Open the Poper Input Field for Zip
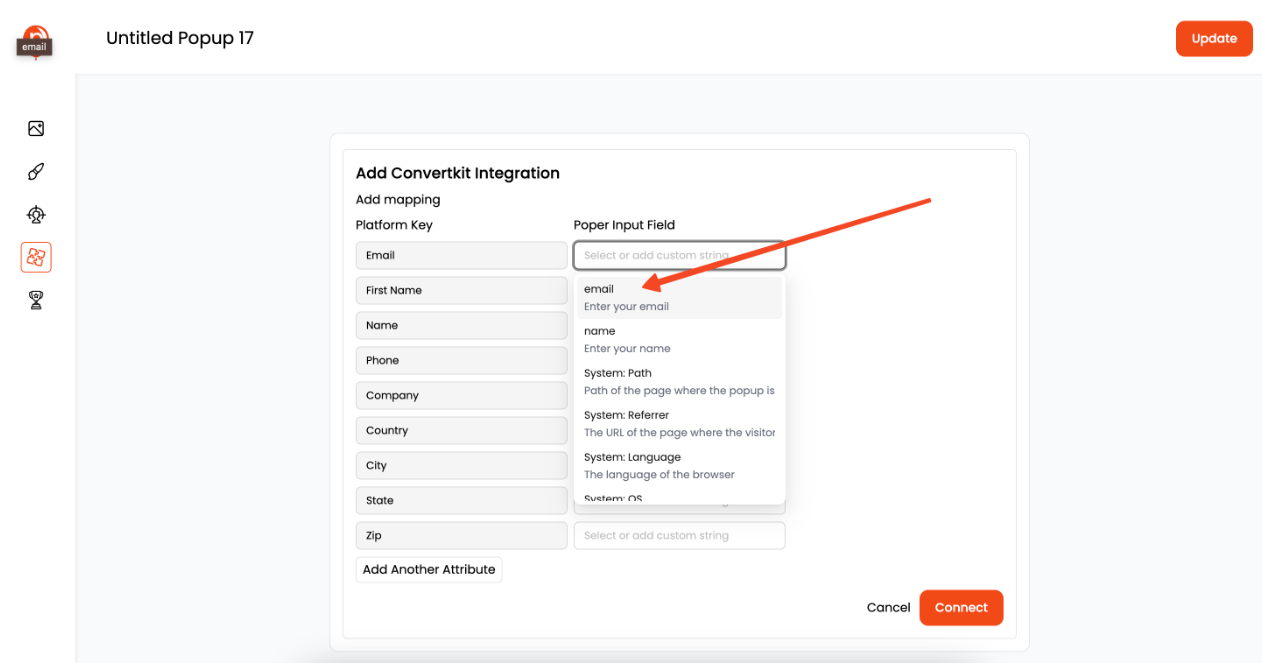The image size is (1262, 664). coord(680,535)
